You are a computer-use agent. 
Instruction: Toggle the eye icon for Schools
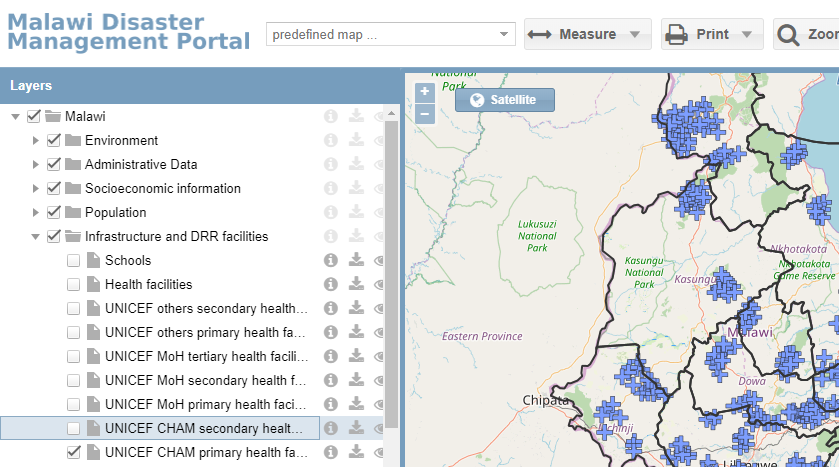pos(379,261)
